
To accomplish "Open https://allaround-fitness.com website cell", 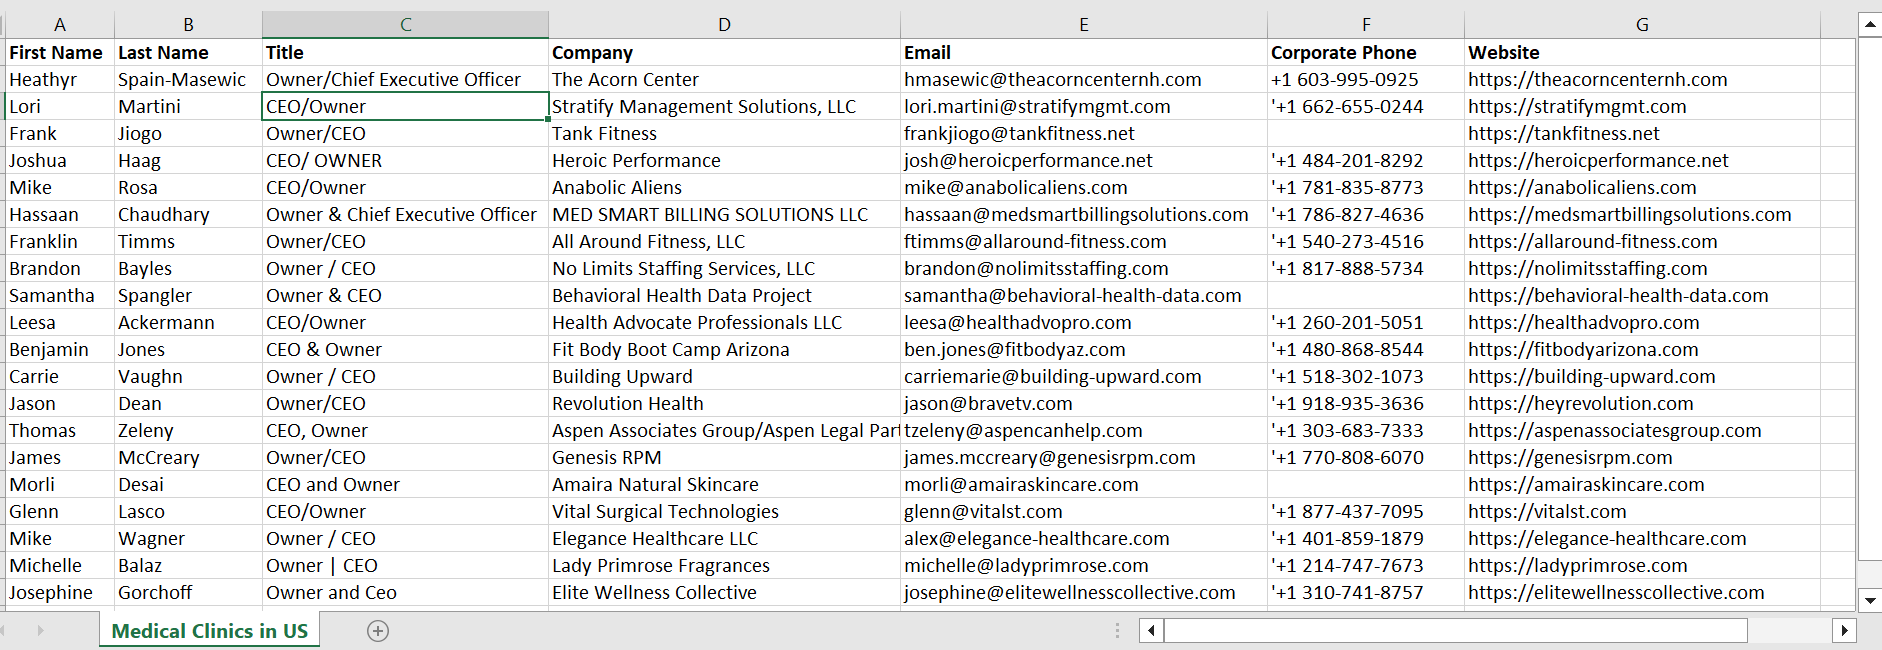I will tap(1642, 242).
